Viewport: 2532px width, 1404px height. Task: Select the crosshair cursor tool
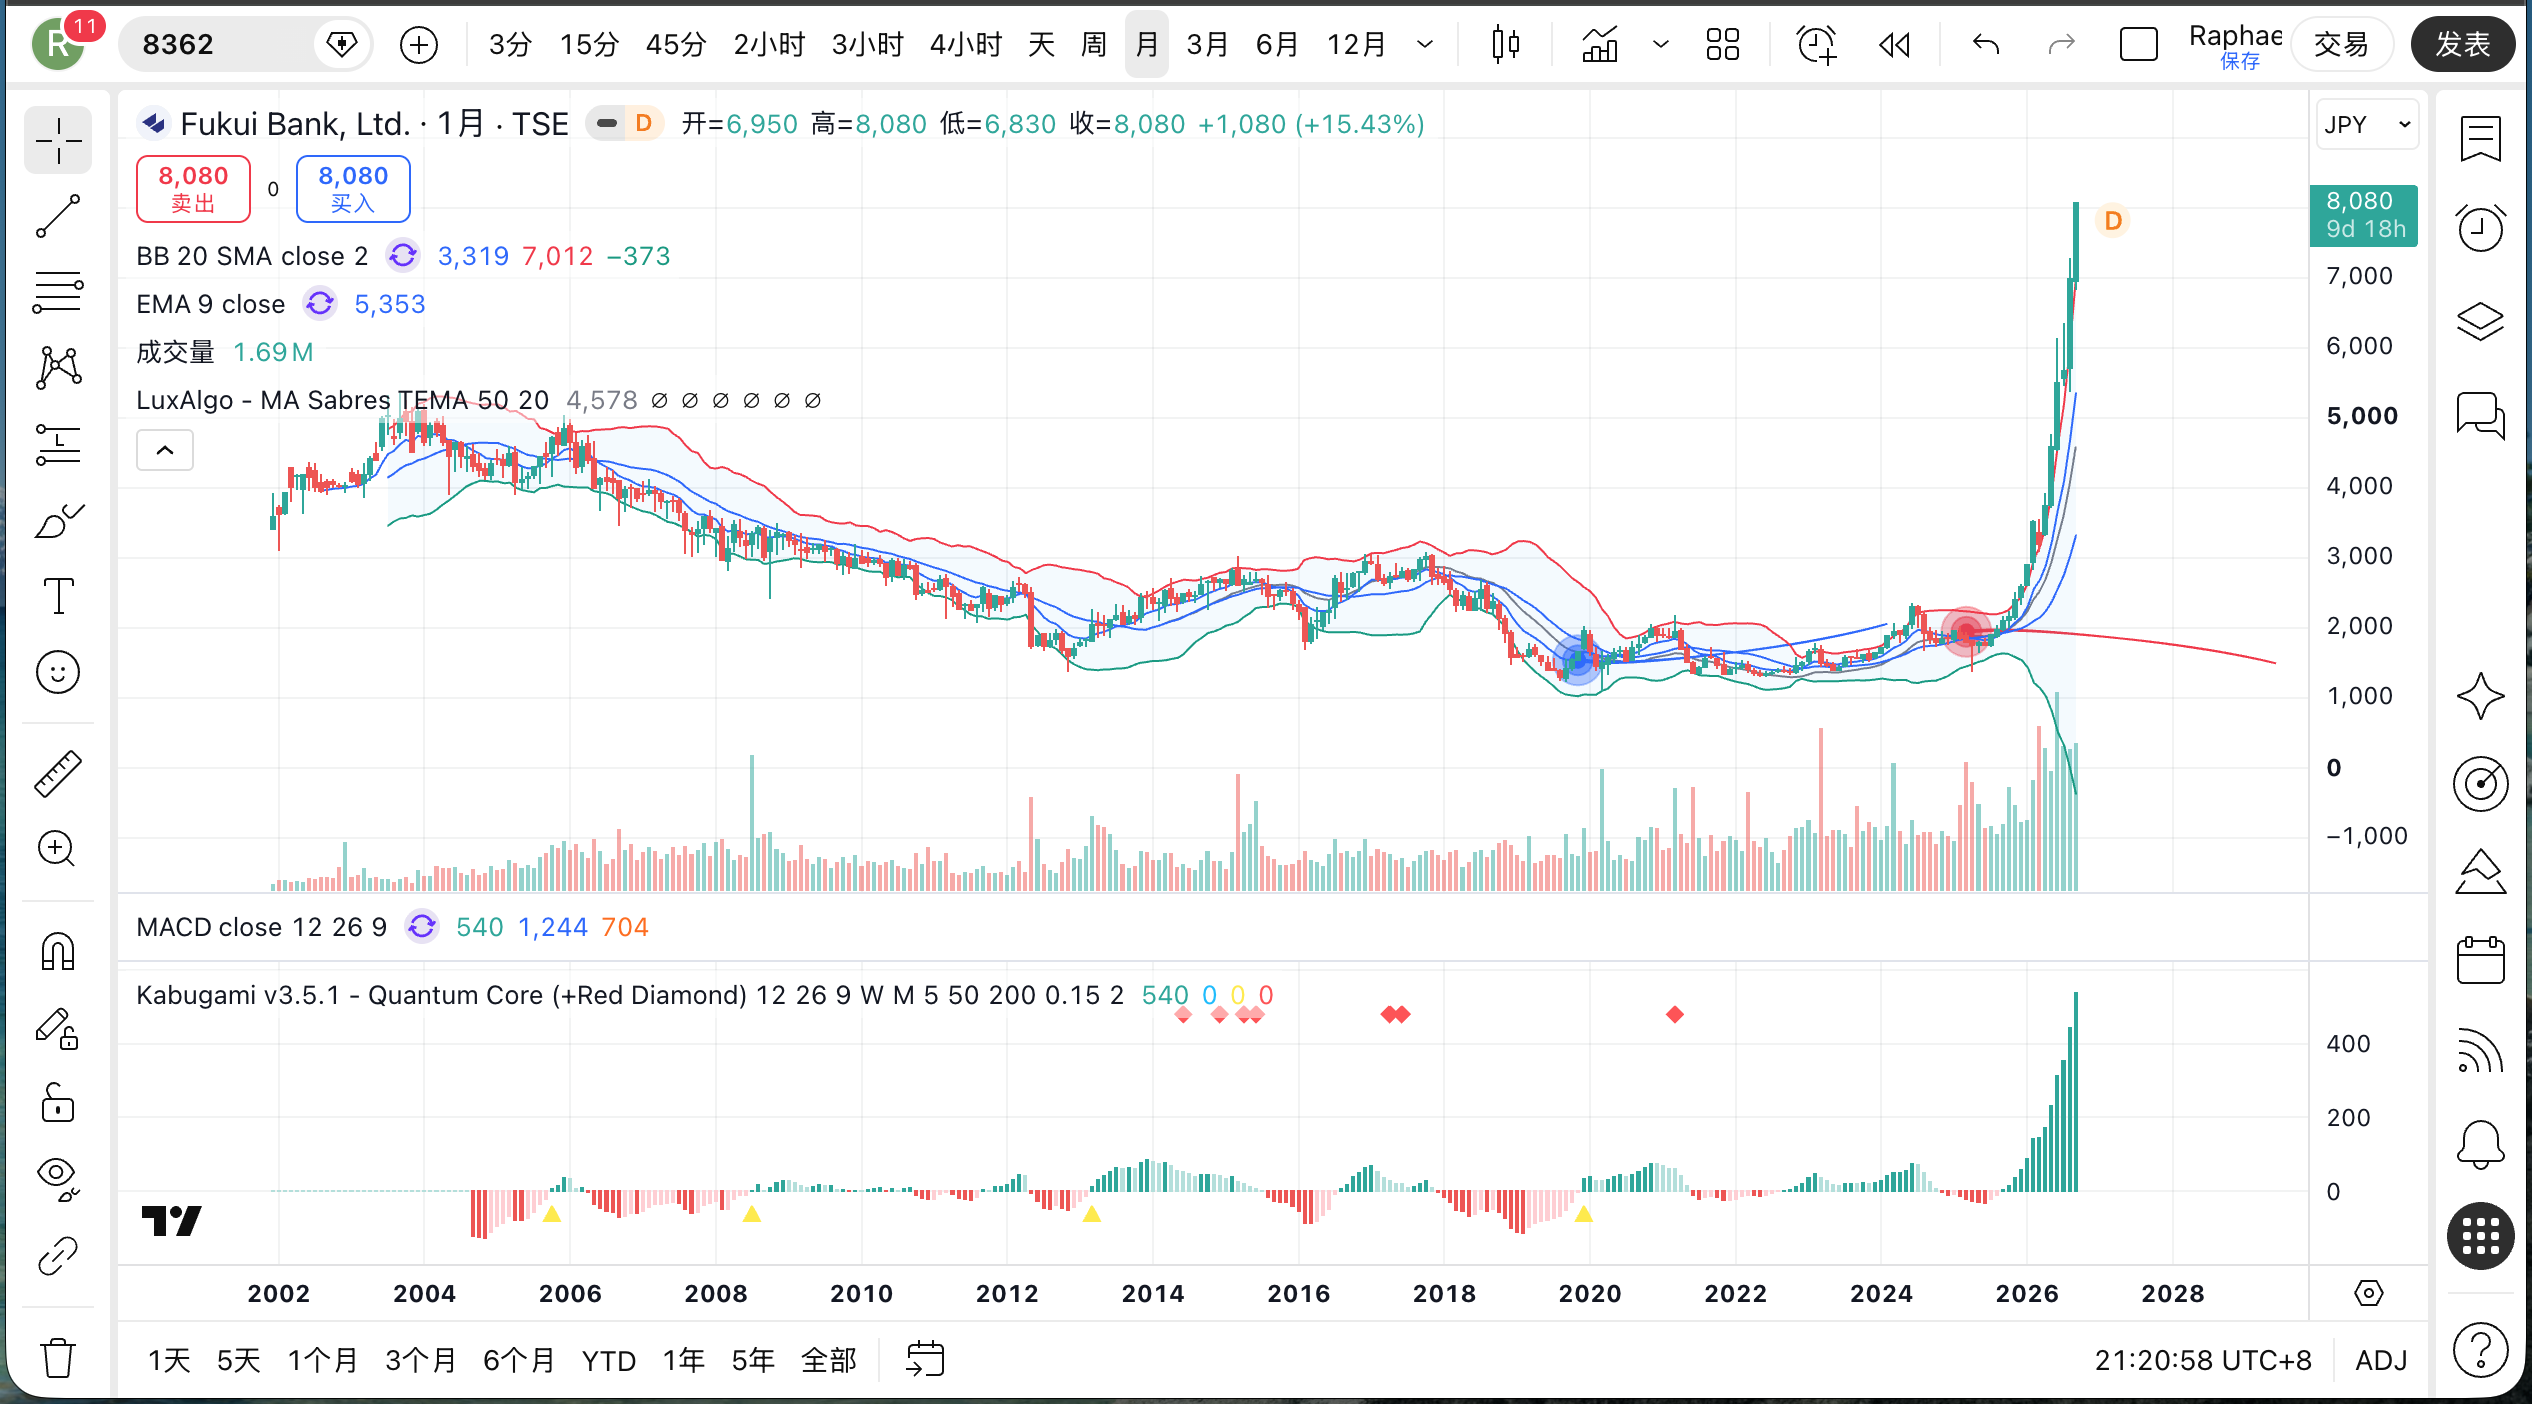pos(58,141)
